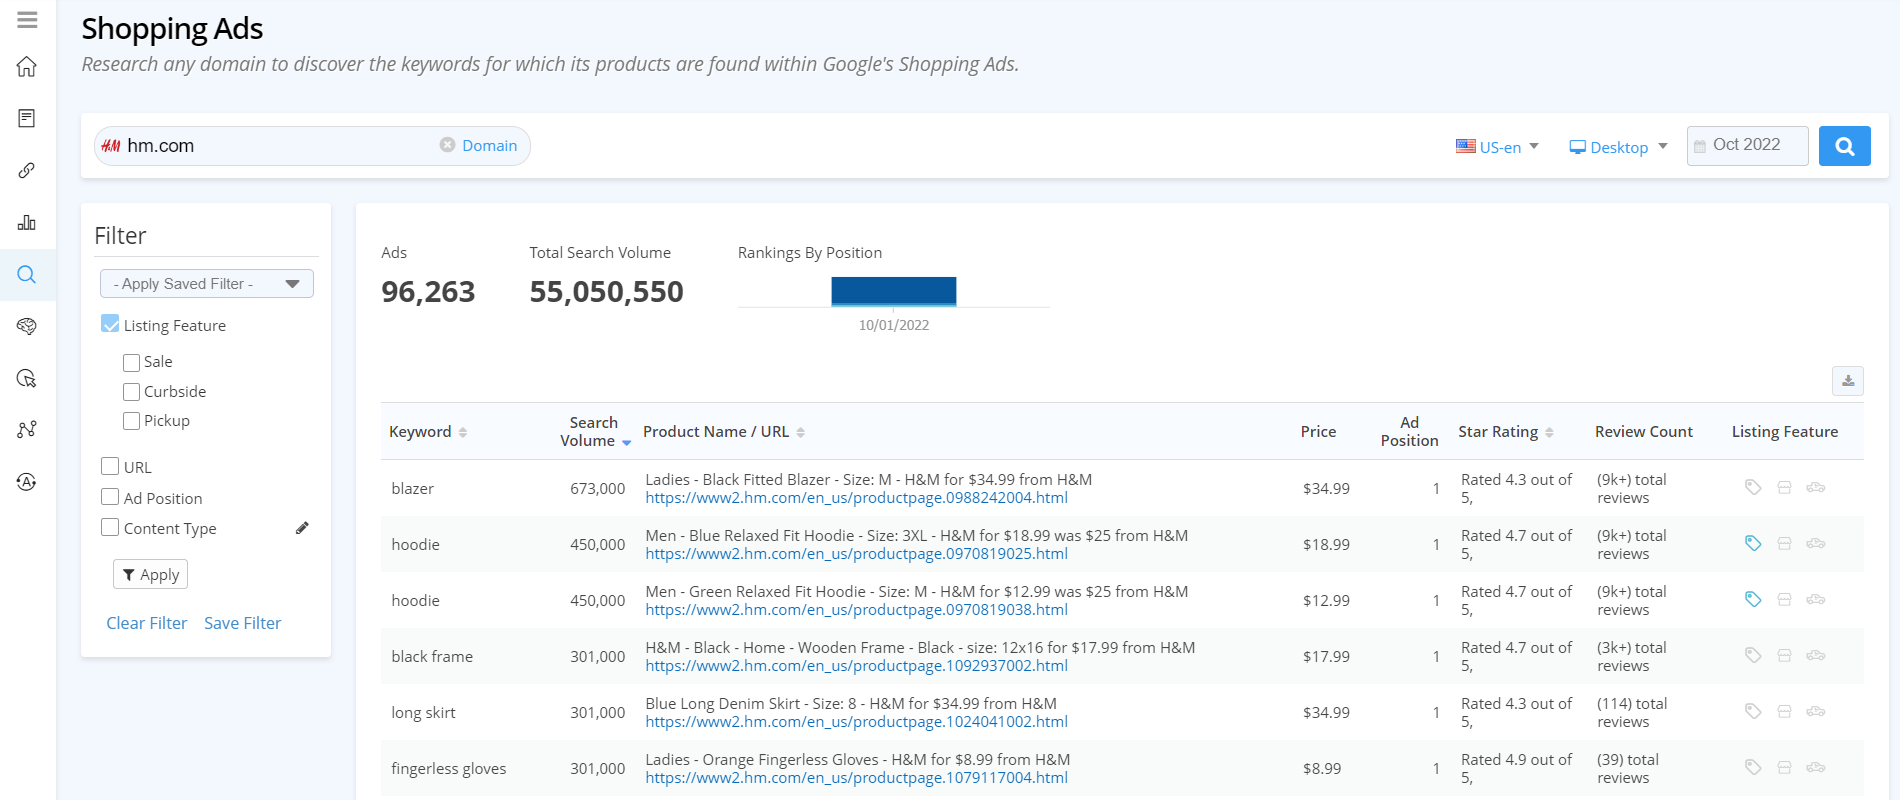
Task: Open the backlinks chain icon in sidebar
Action: coord(27,170)
